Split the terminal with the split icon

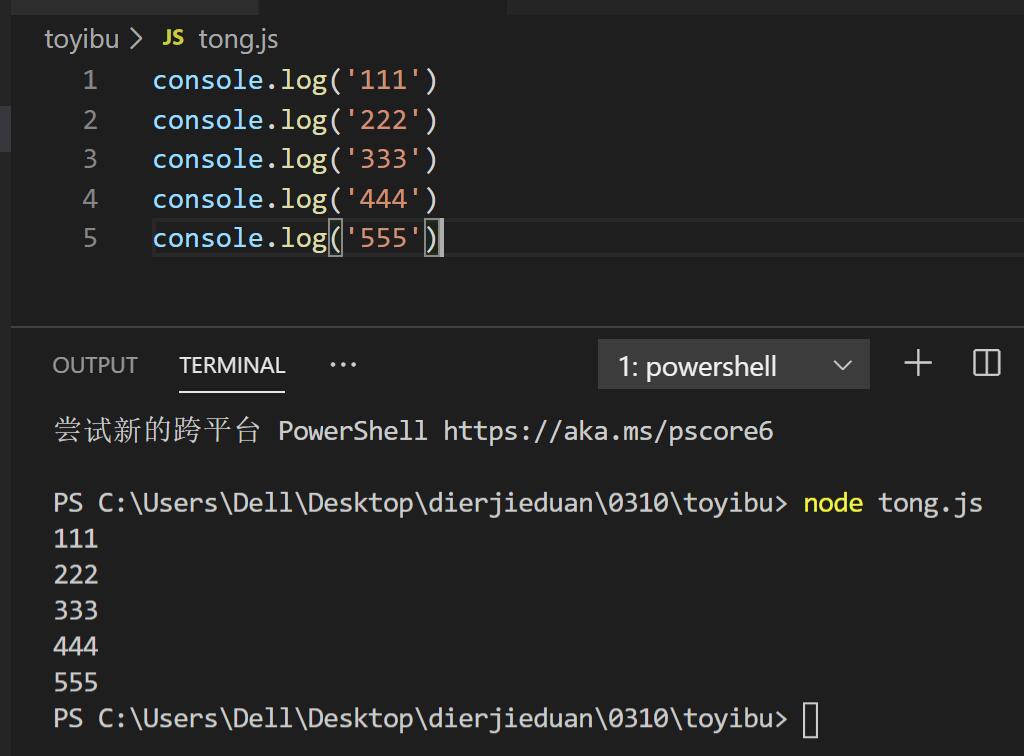[986, 363]
